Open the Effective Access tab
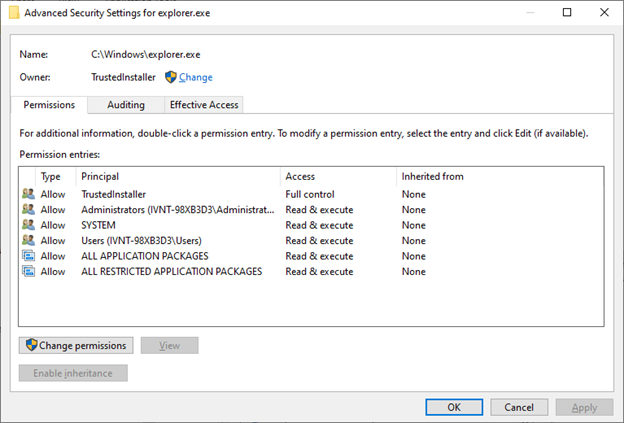Screen dimensions: 624x423 (x=204, y=105)
